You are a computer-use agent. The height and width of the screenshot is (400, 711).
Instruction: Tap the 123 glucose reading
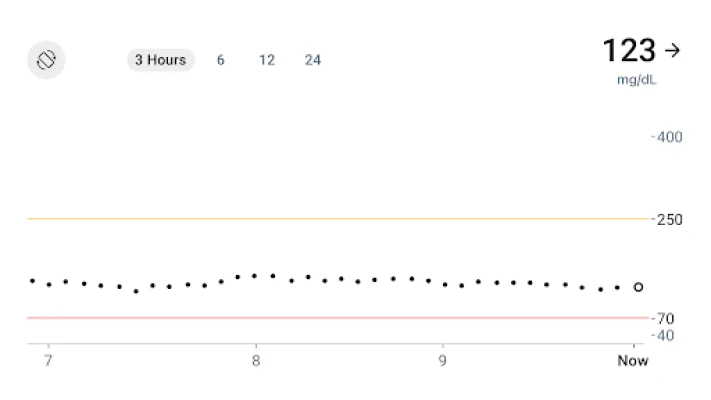628,50
